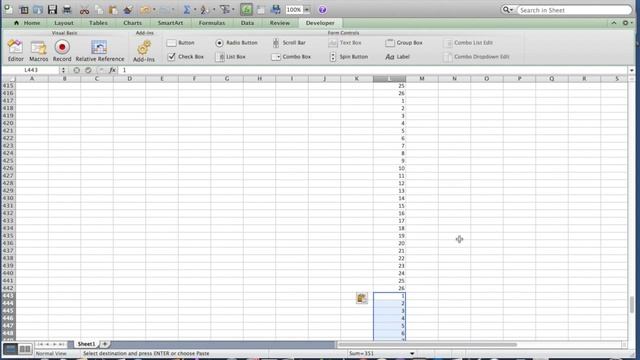Click the Sort A-Z icon

tap(204, 9)
